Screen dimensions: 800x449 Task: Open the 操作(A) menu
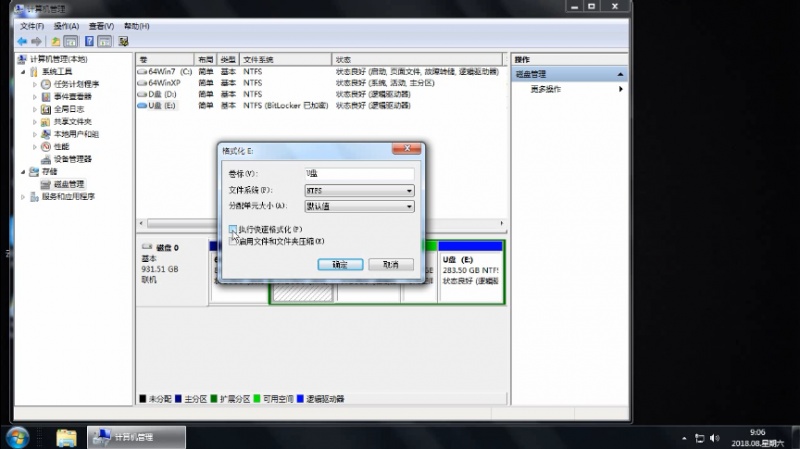[x=66, y=26]
